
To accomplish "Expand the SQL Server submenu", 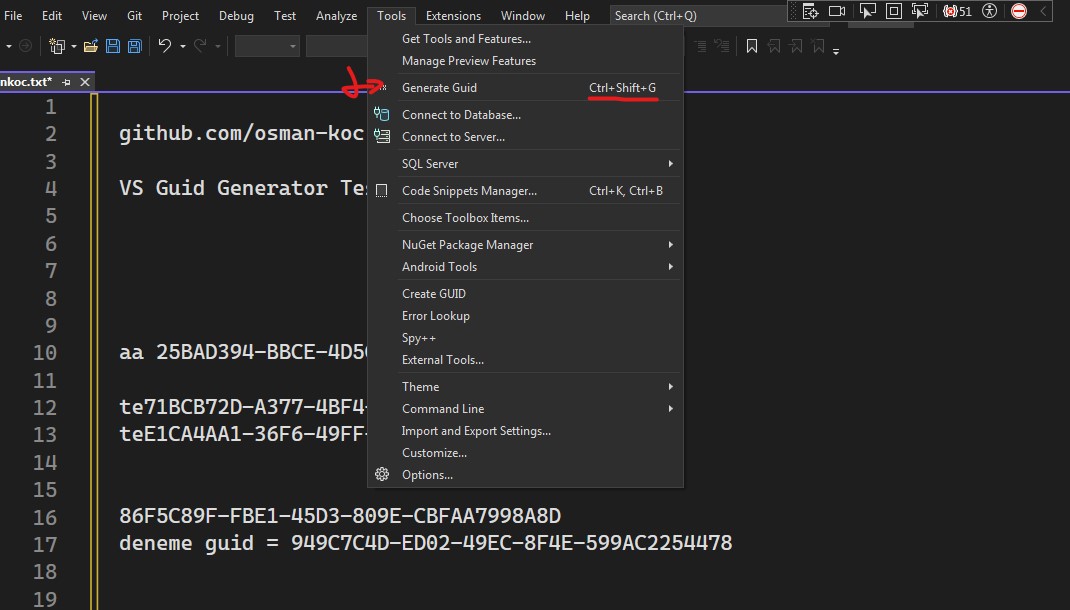I will click(x=670, y=164).
